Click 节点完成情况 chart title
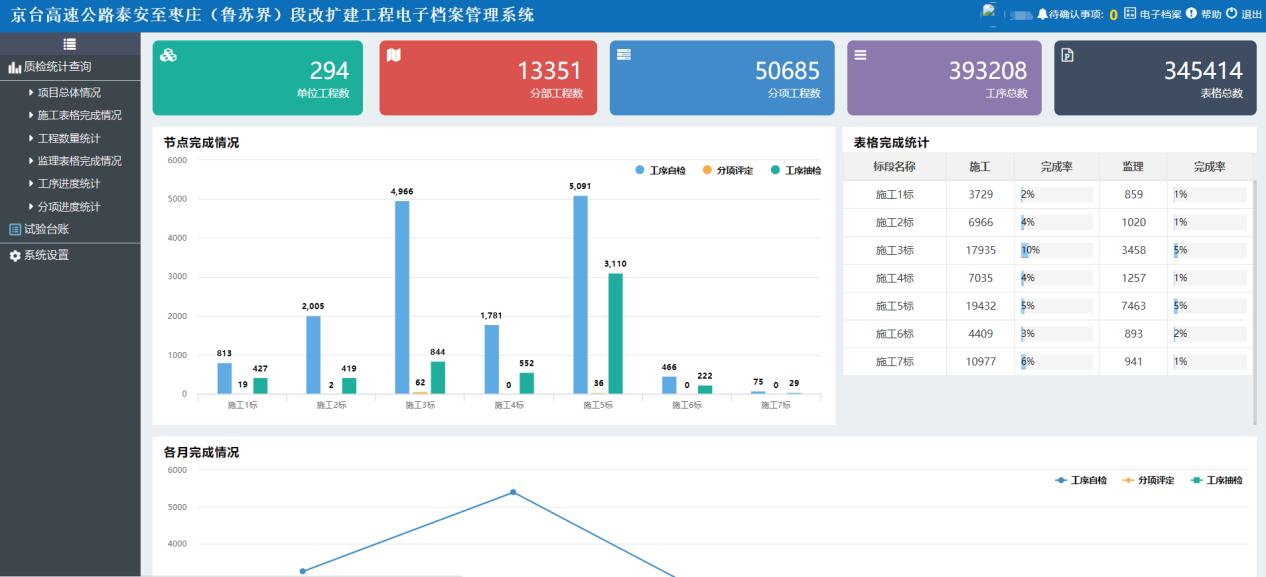Viewport: 1266px width, 577px height. click(201, 143)
